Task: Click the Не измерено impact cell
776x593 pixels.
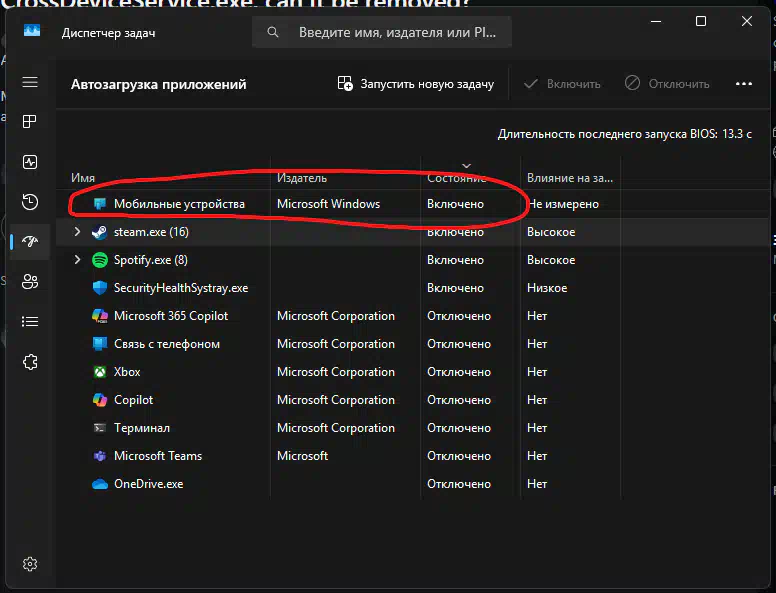Action: click(x=563, y=204)
